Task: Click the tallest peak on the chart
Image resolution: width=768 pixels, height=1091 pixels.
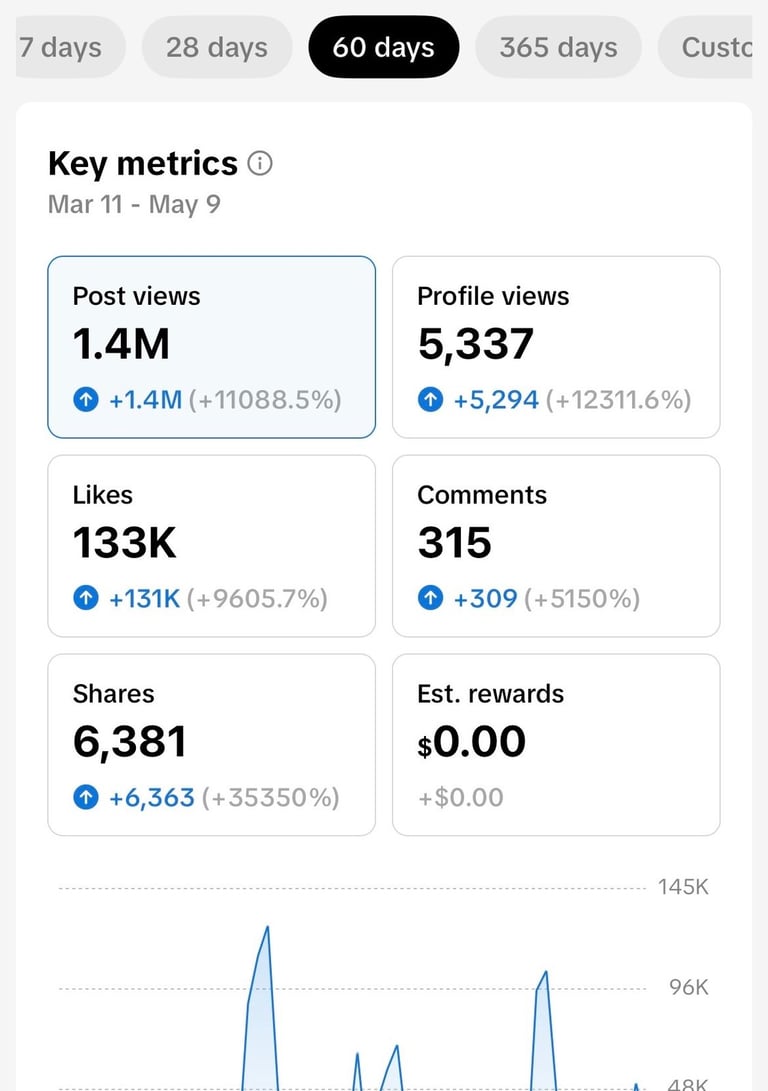Action: 267,929
